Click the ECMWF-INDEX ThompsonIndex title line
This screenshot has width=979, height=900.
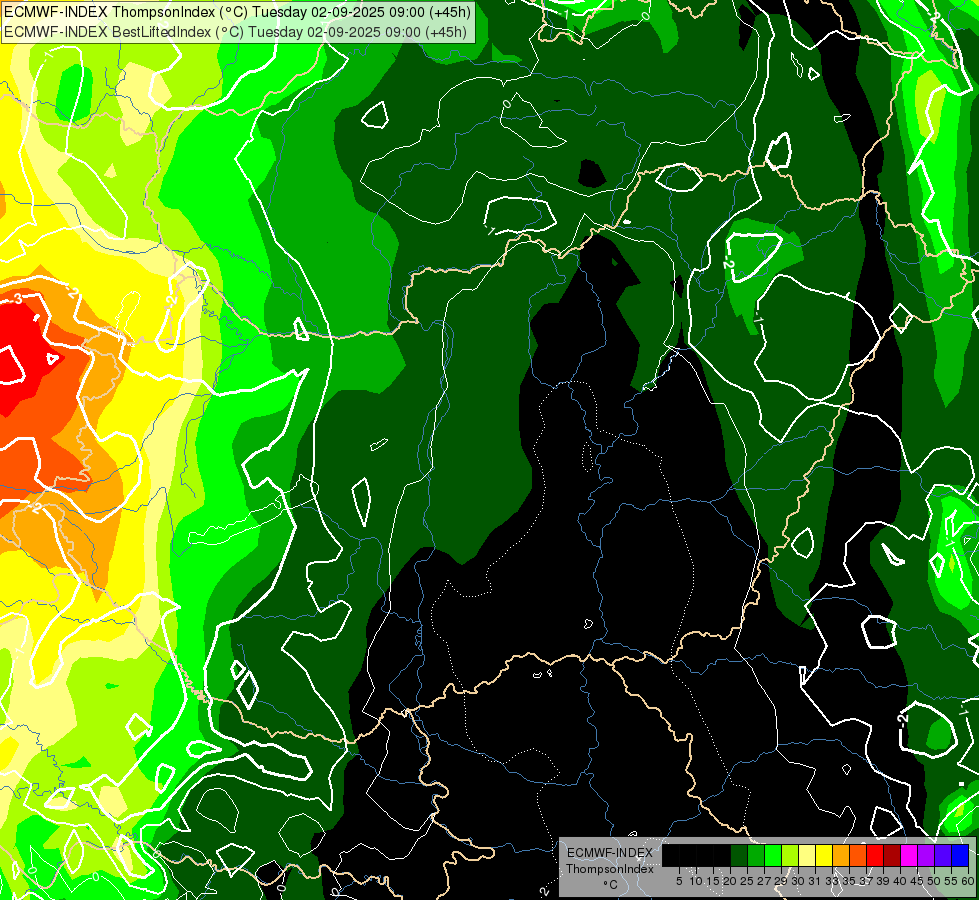pos(237,12)
